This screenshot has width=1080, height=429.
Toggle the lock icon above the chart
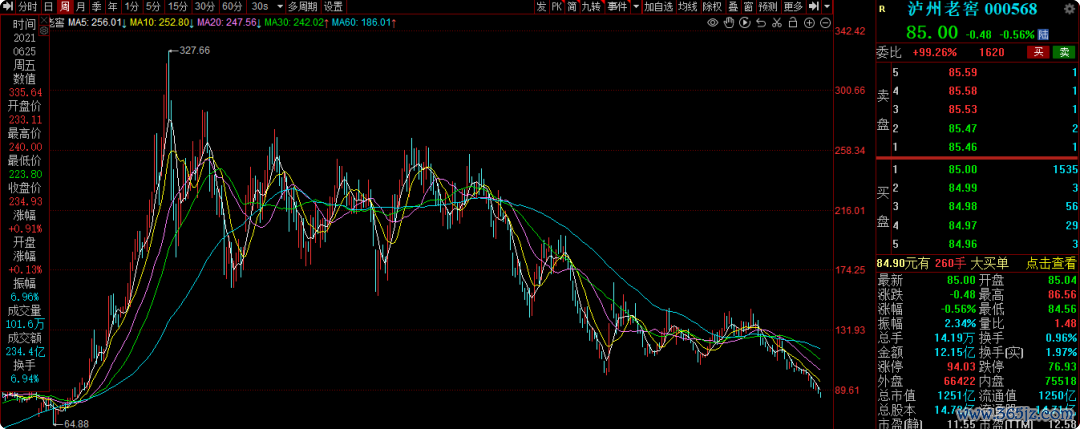[x=793, y=23]
